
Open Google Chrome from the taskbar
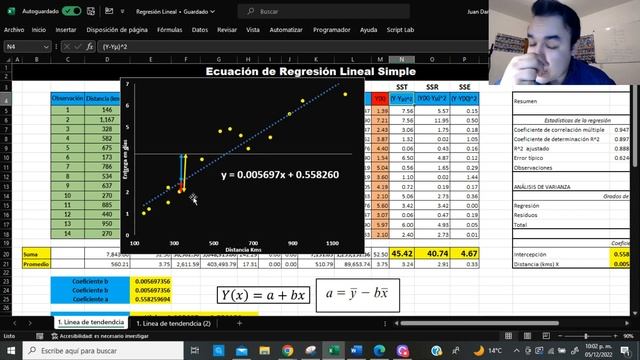point(287,351)
